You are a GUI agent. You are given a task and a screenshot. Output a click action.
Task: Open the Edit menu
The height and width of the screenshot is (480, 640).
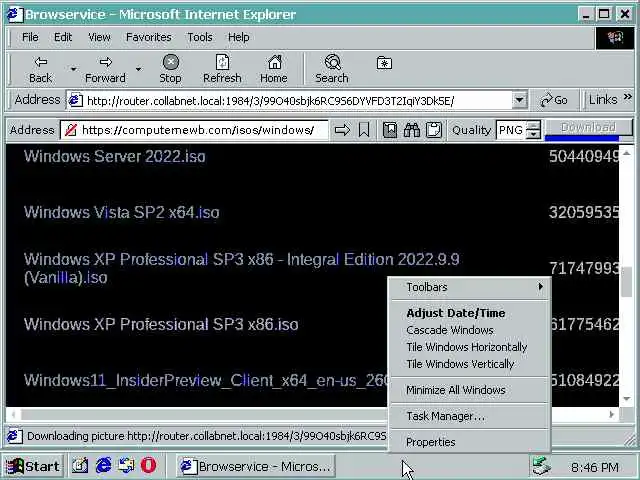tap(63, 37)
